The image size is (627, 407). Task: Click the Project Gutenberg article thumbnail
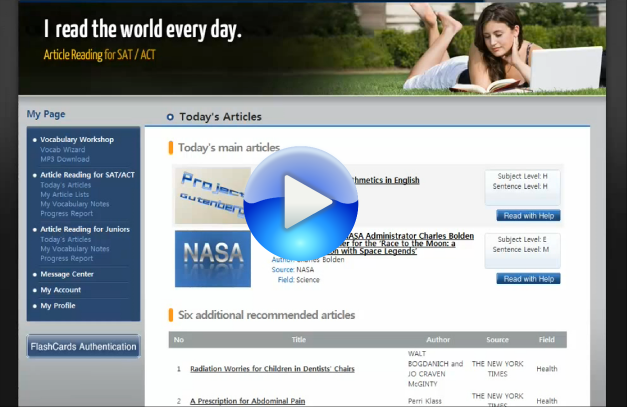tap(213, 196)
